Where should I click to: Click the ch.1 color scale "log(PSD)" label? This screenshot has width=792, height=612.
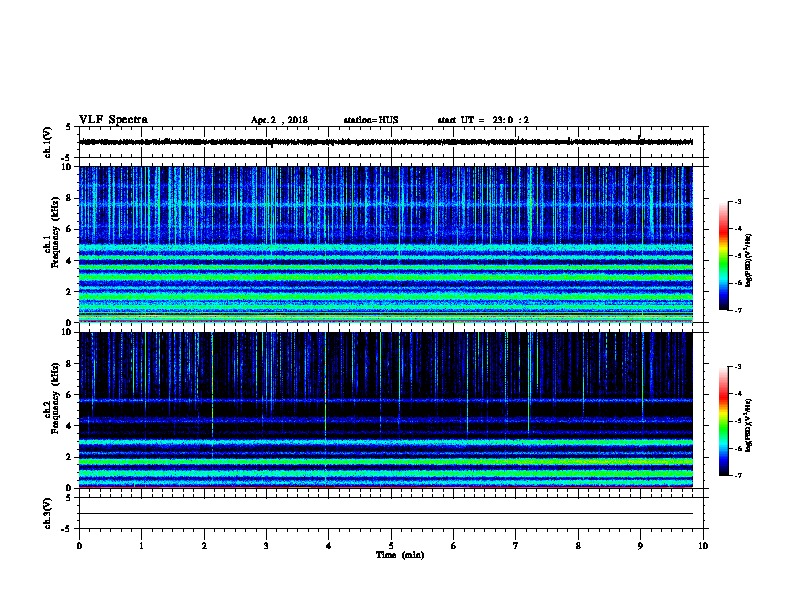tap(748, 261)
